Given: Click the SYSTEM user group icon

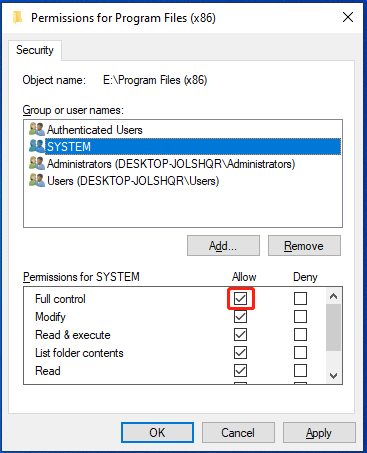Looking at the screenshot, I should pos(37,146).
